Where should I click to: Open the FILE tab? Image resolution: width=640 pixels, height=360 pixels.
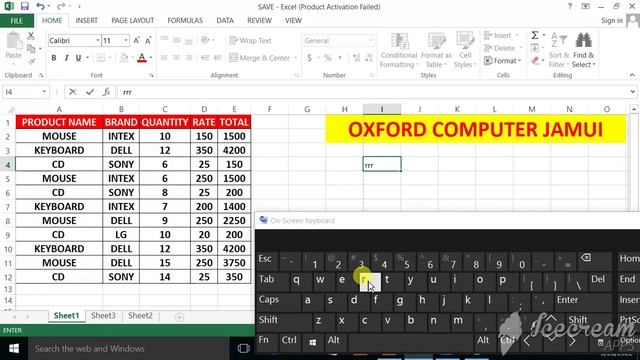(17, 20)
